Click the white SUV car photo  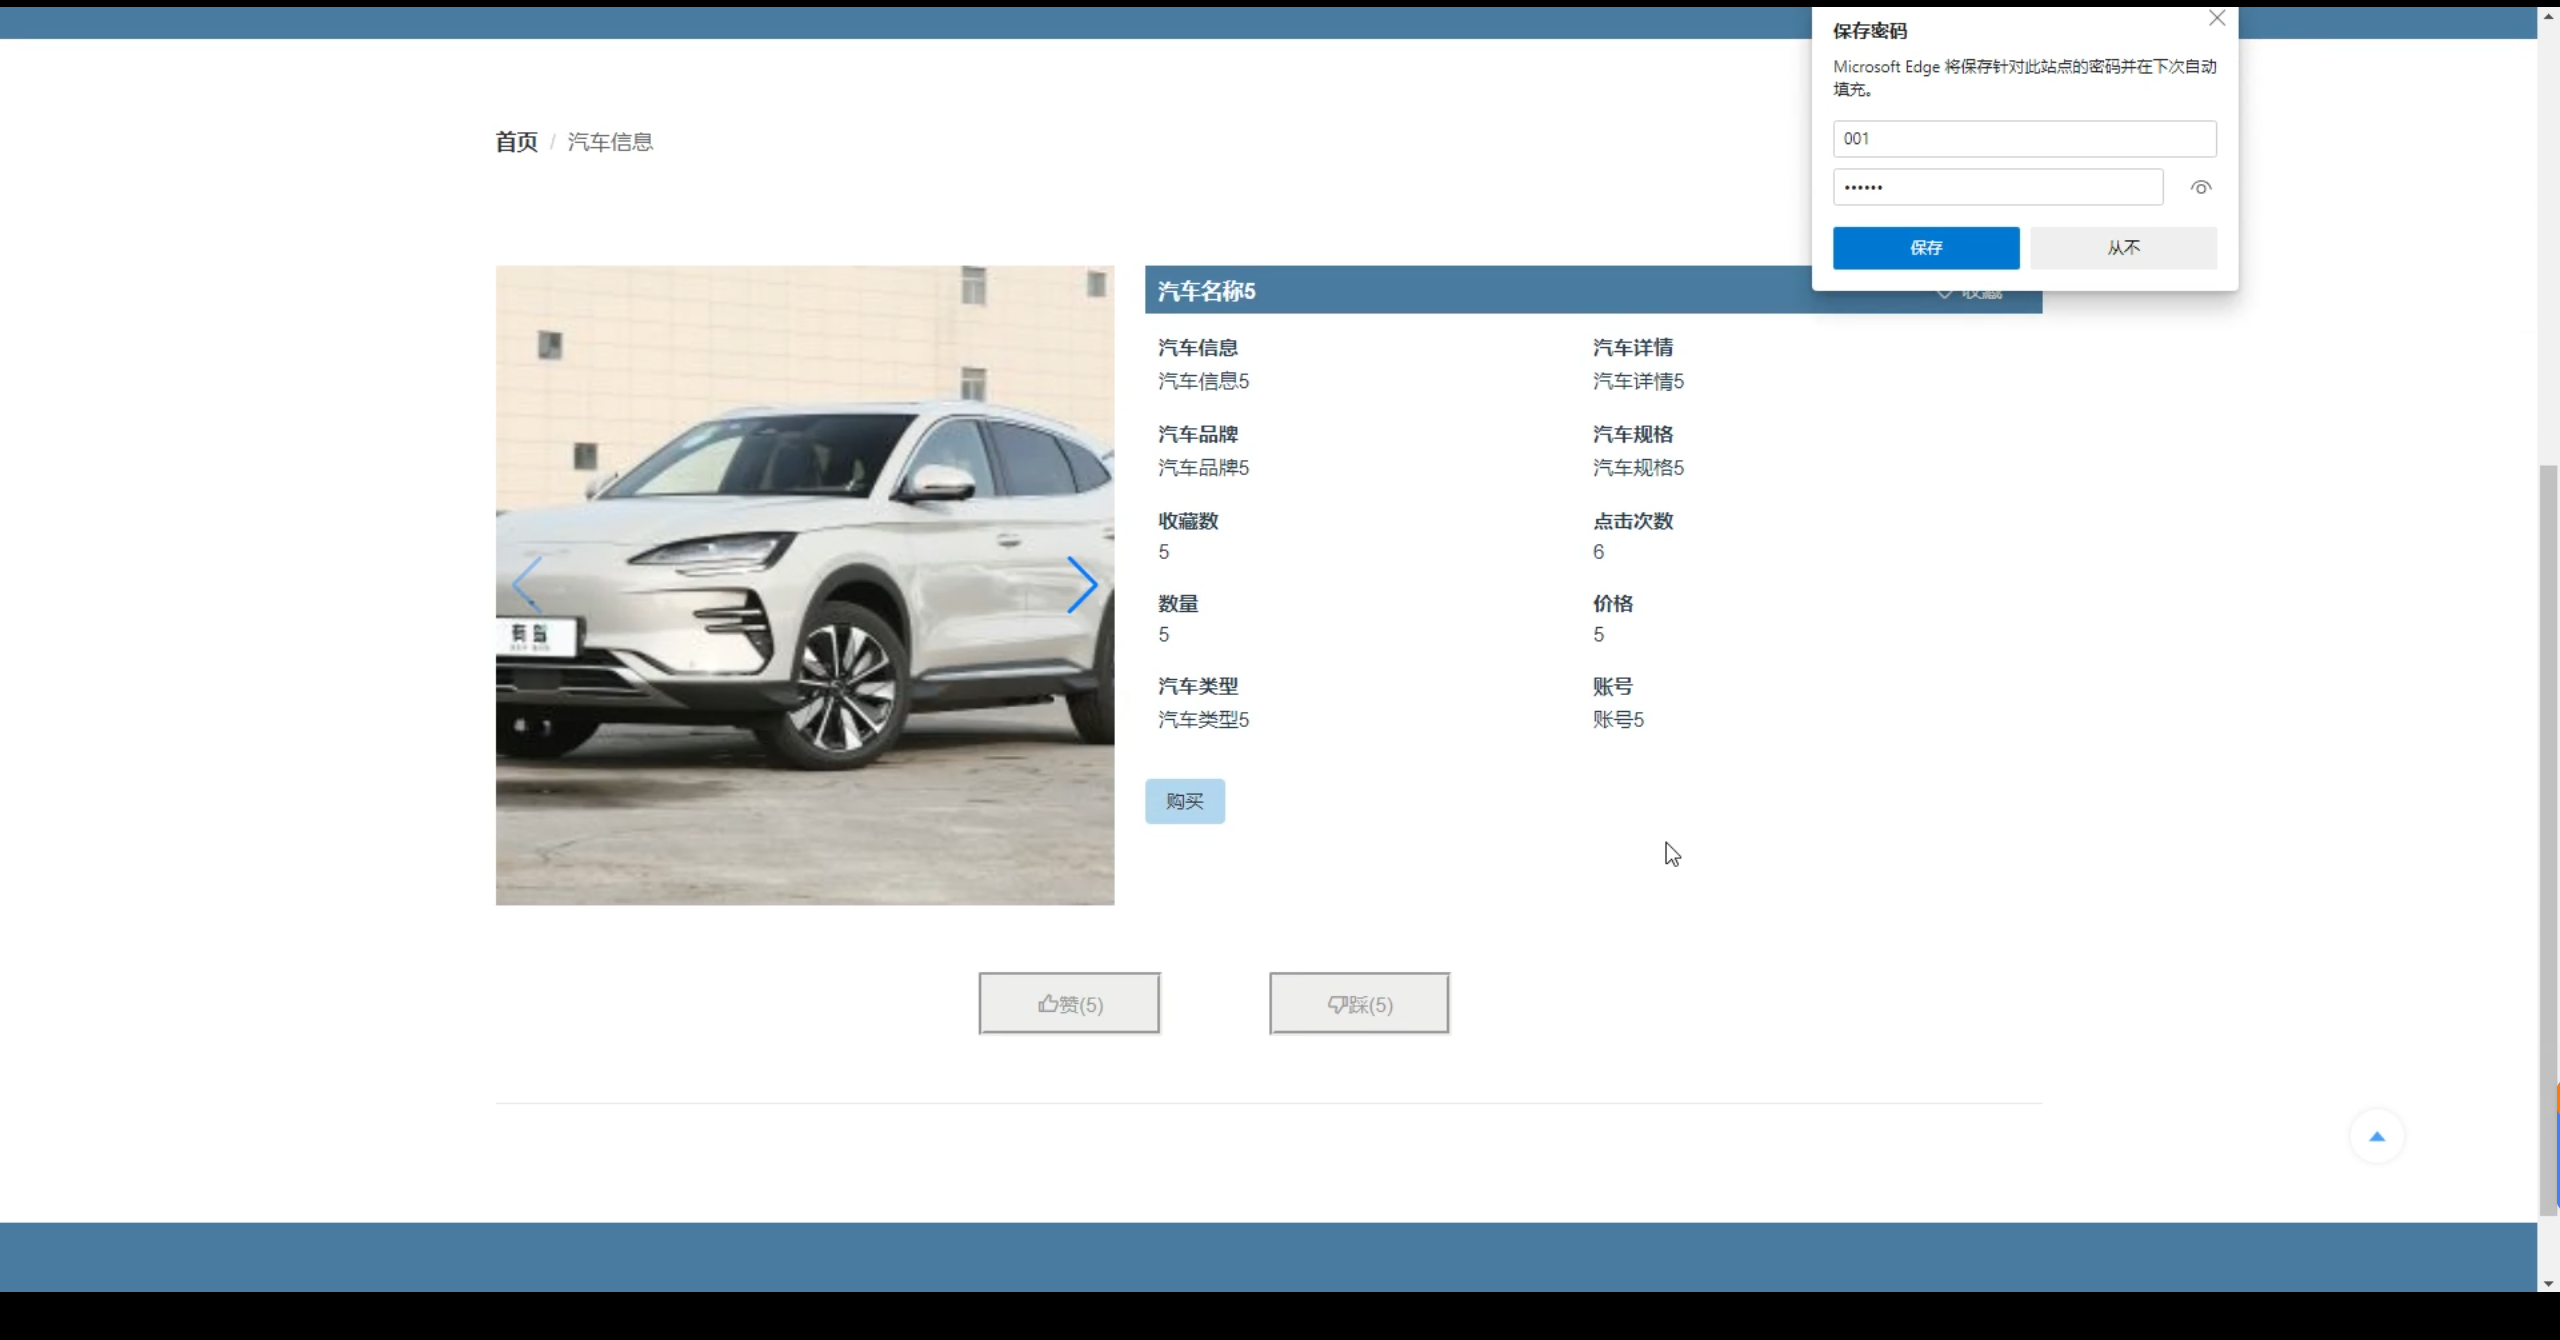point(804,585)
